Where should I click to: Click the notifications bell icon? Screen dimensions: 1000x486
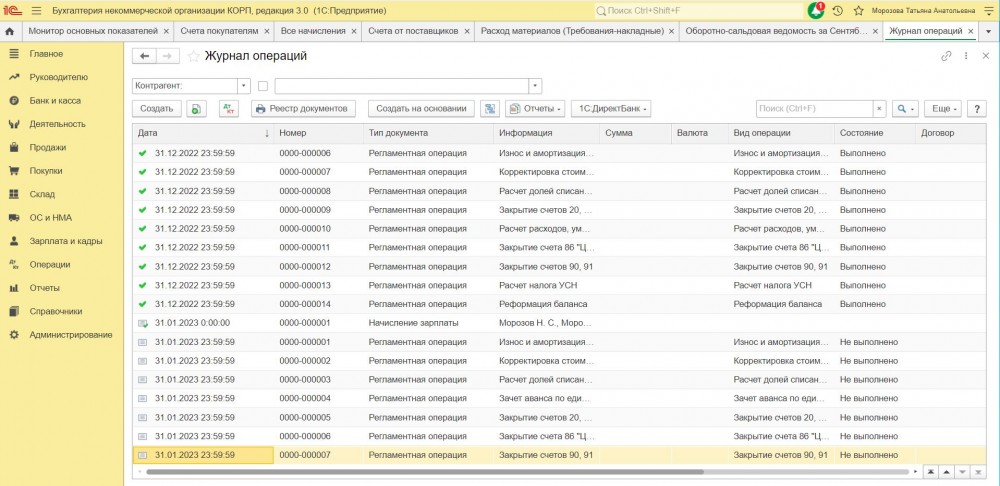pyautogui.click(x=816, y=10)
